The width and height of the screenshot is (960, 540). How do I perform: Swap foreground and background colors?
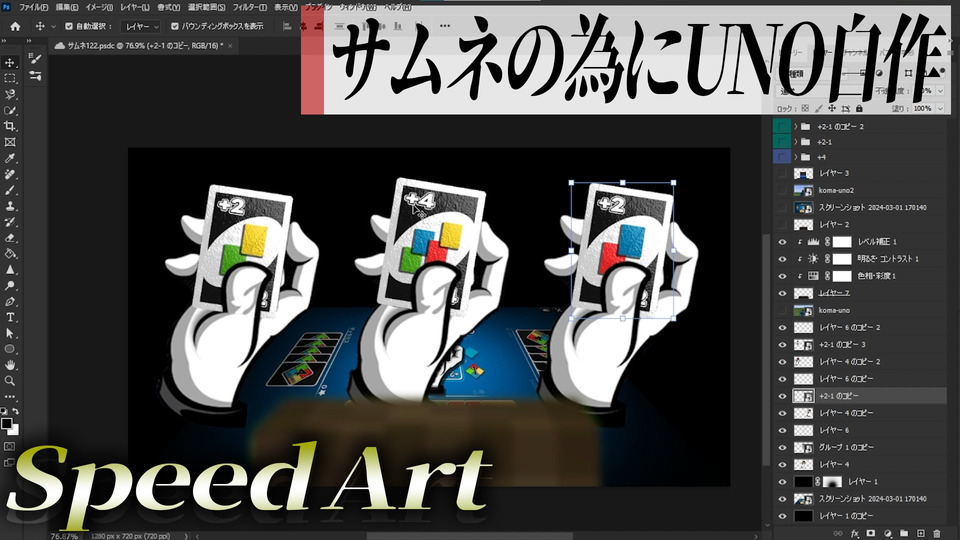(x=15, y=411)
